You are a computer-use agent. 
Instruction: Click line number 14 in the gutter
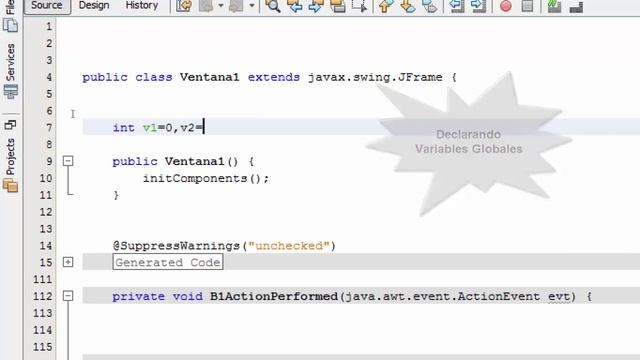click(46, 246)
